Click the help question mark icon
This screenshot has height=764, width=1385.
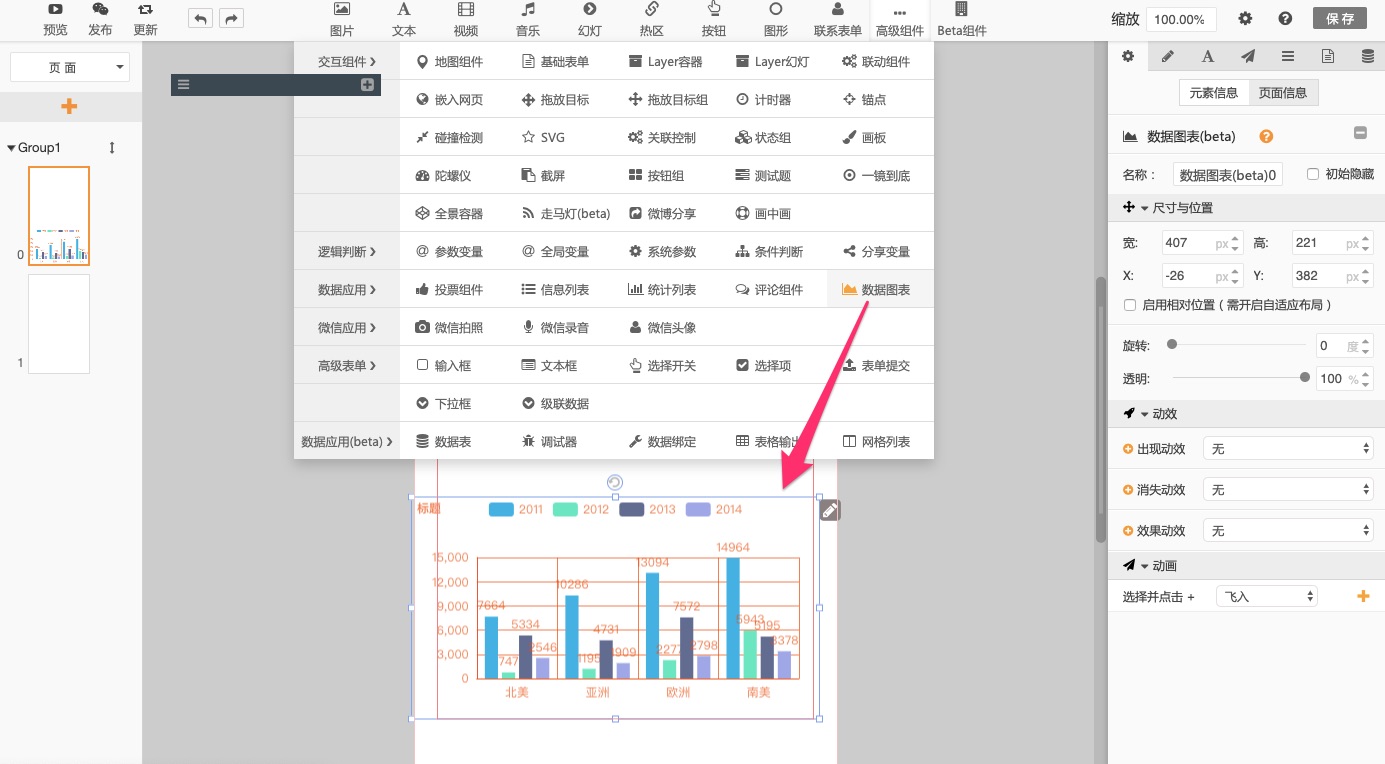point(1285,19)
